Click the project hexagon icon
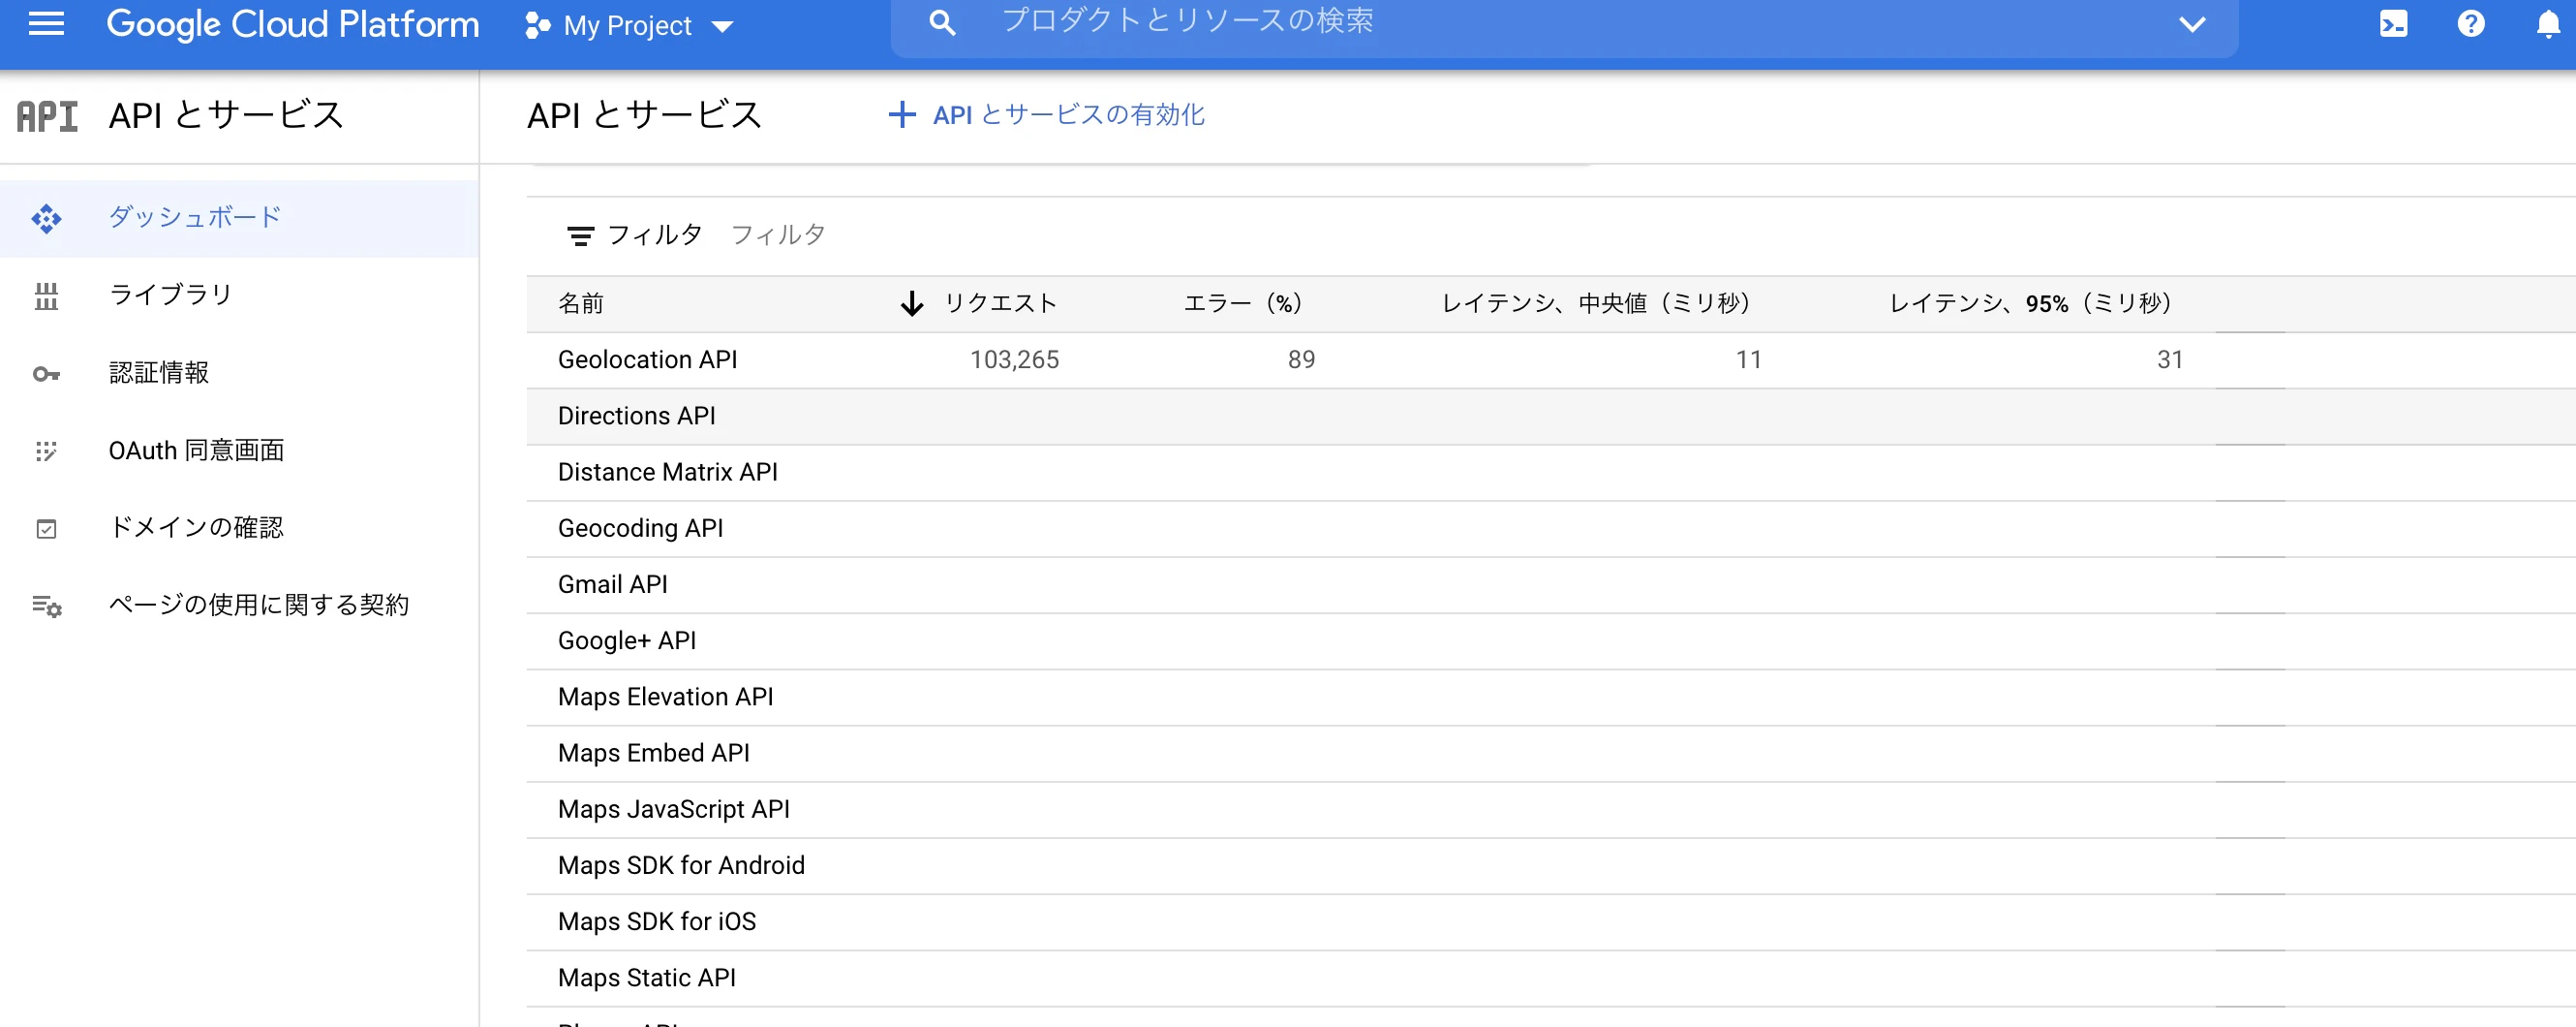 coord(538,26)
